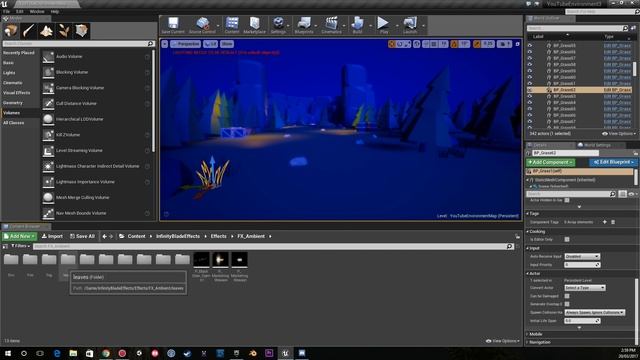Toggle world/local coordinate system icon
This screenshot has height=360, width=640.
(x=417, y=44)
